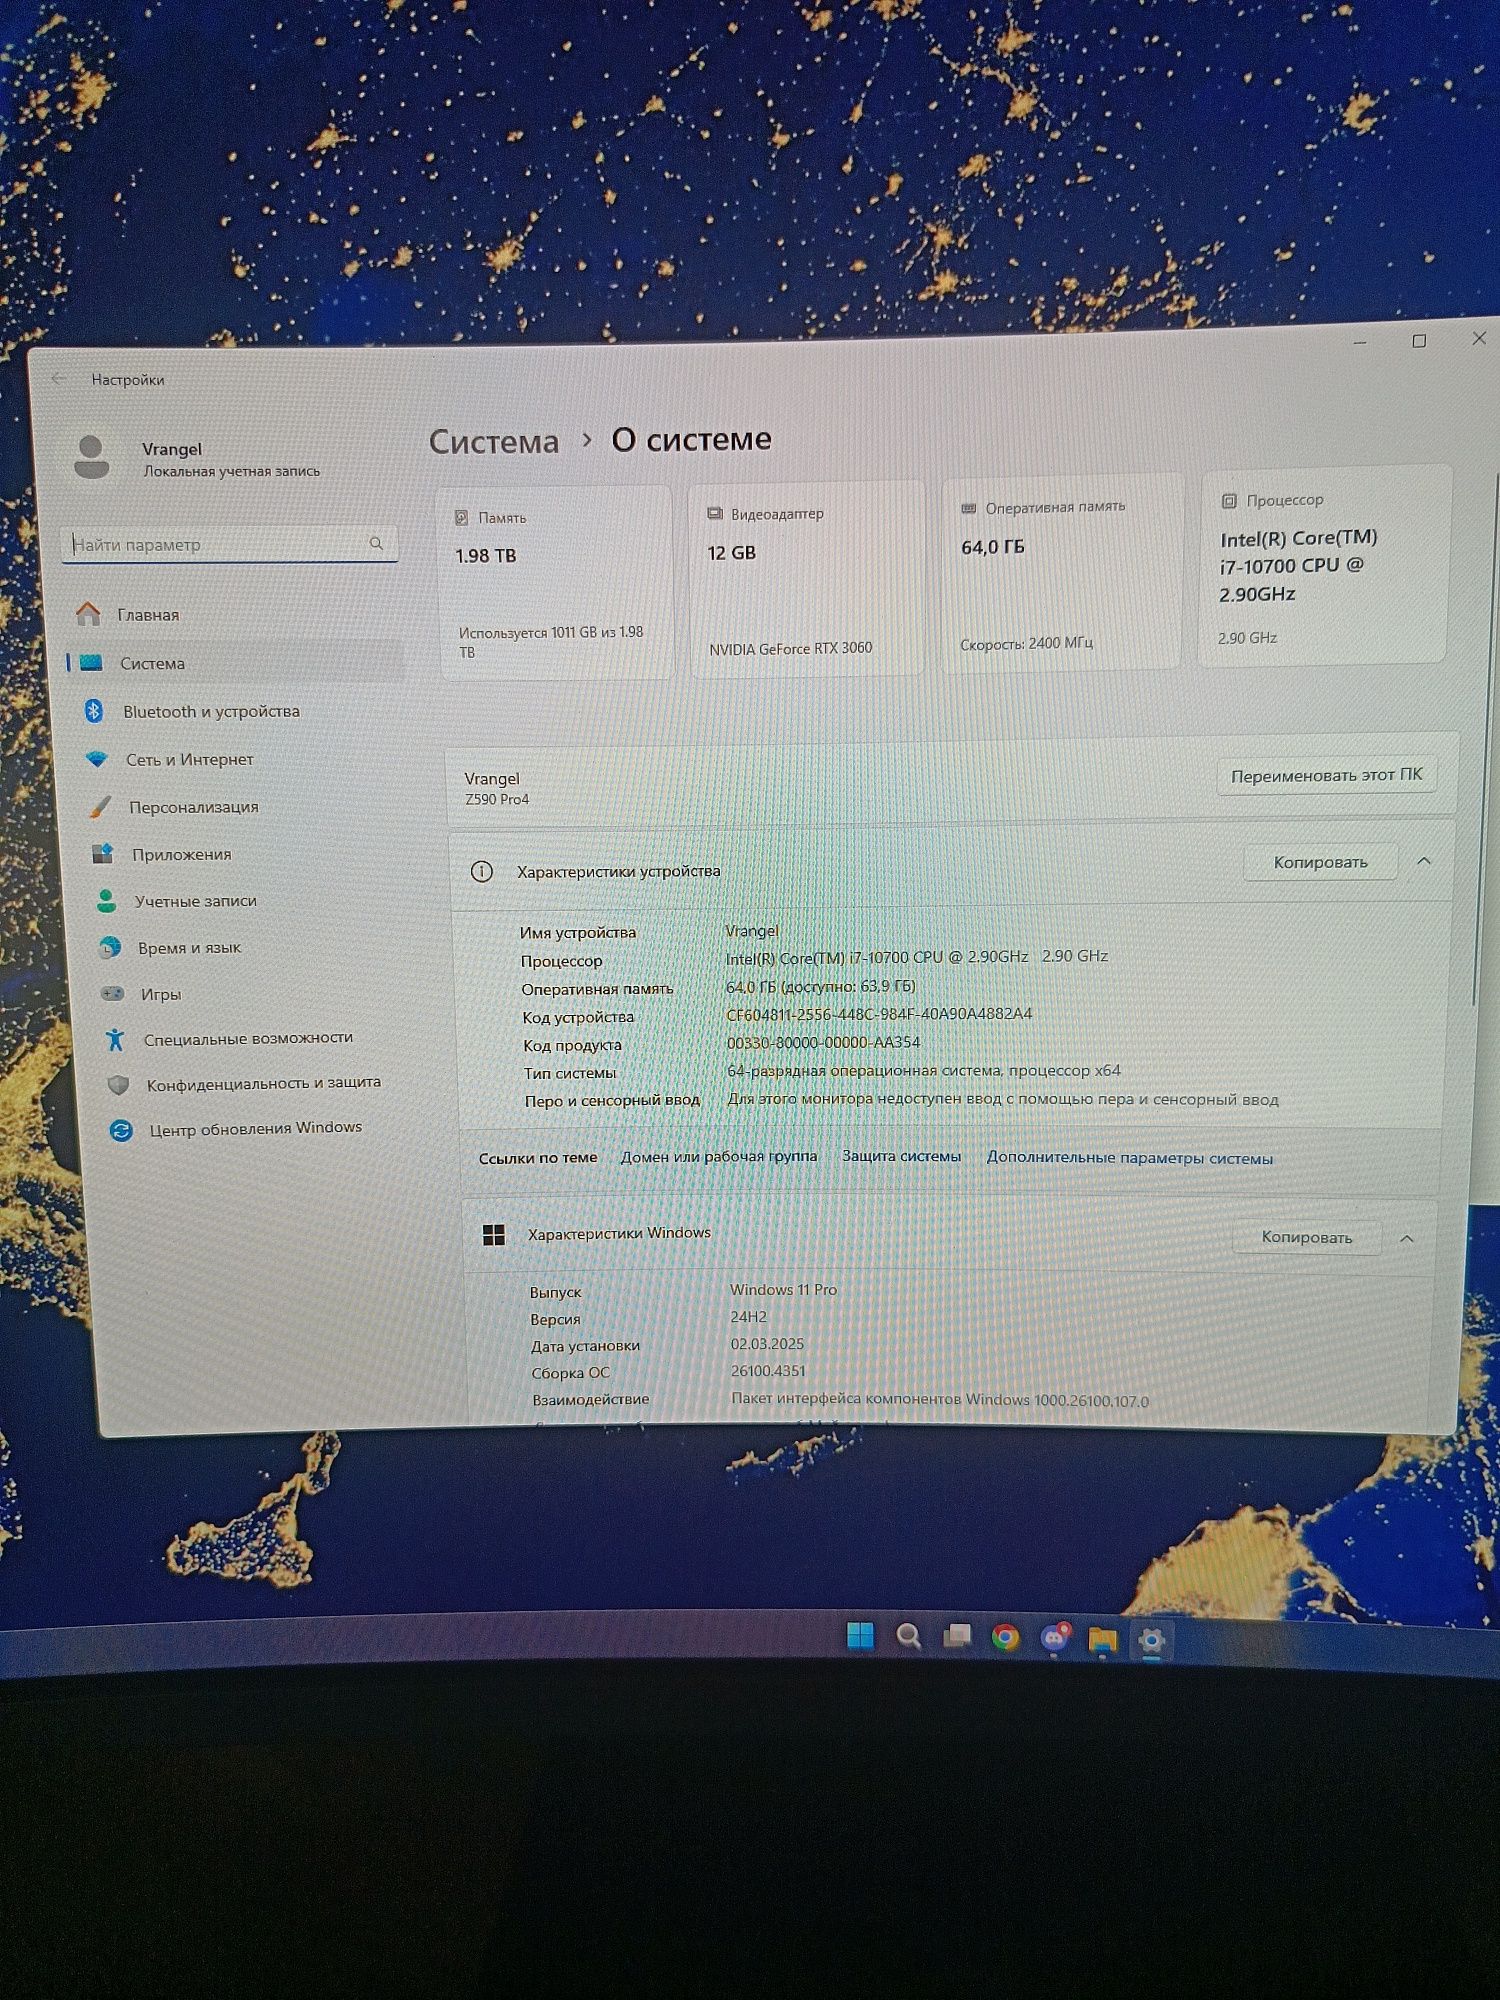The image size is (1500, 2000).
Task: Click Локальная учетная запись account text
Action: pyautogui.click(x=232, y=471)
